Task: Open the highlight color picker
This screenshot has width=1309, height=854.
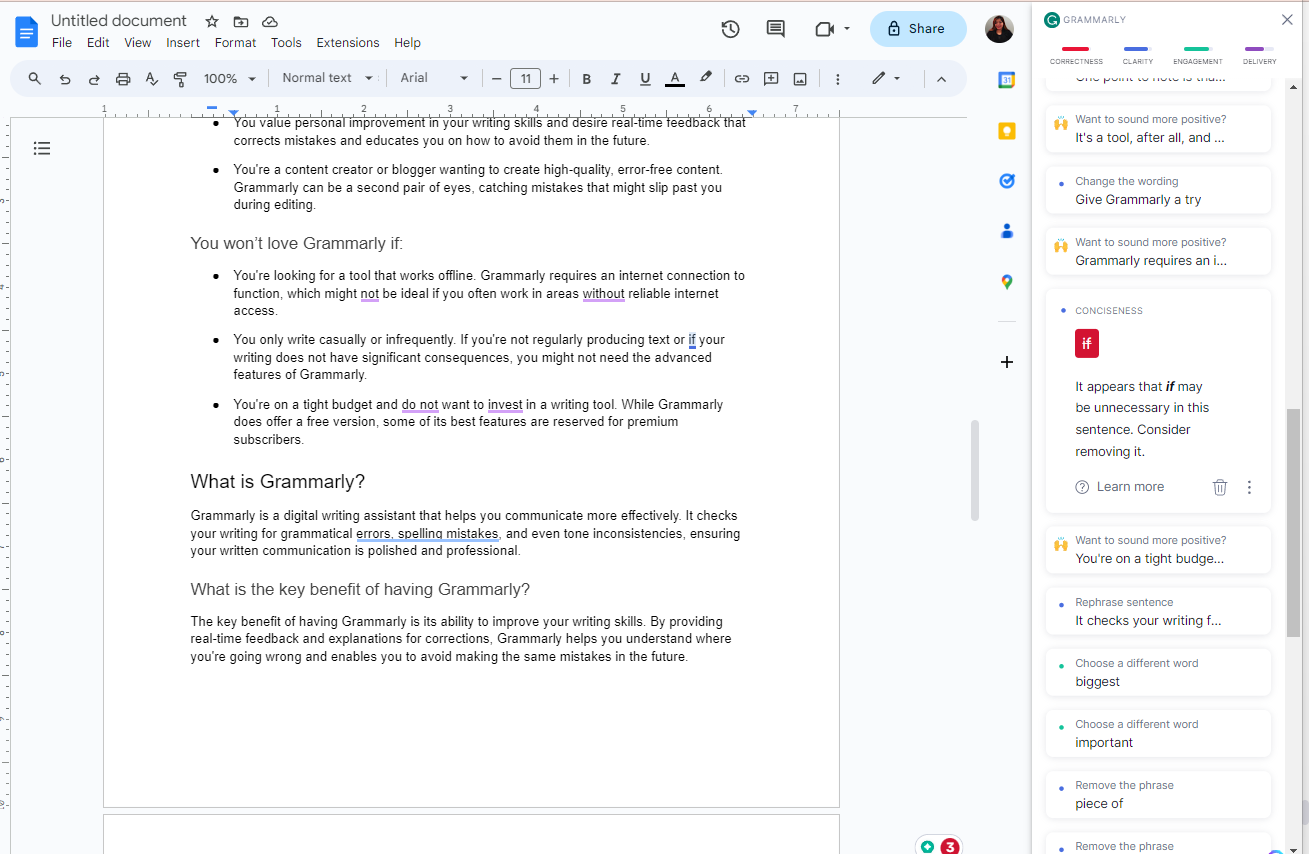Action: tap(705, 78)
